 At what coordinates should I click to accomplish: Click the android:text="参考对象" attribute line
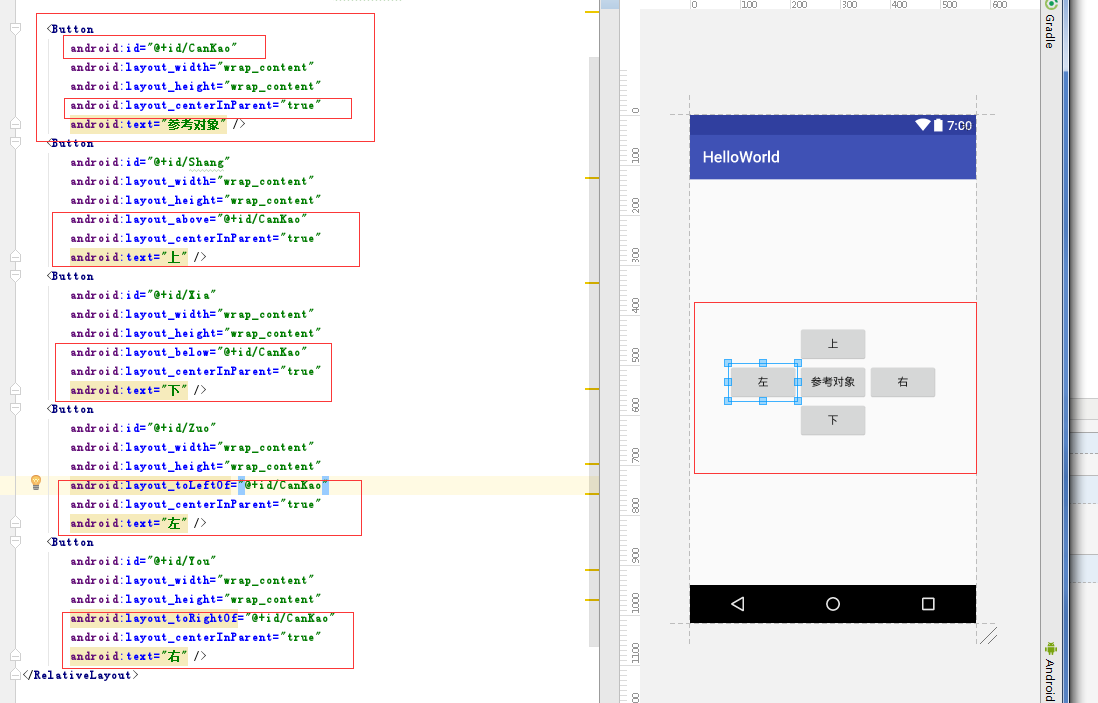[x=158, y=124]
